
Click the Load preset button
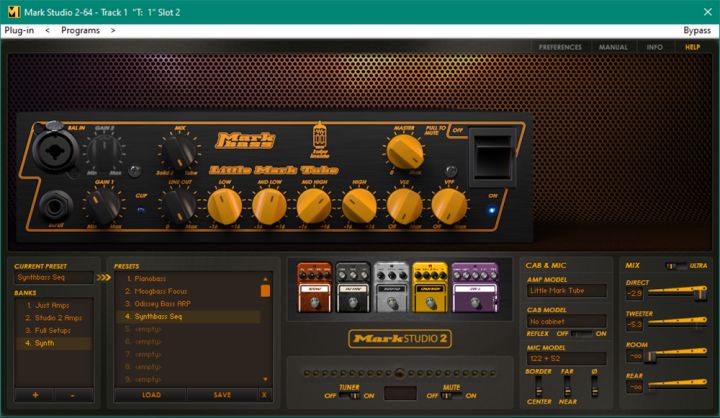[x=151, y=395]
